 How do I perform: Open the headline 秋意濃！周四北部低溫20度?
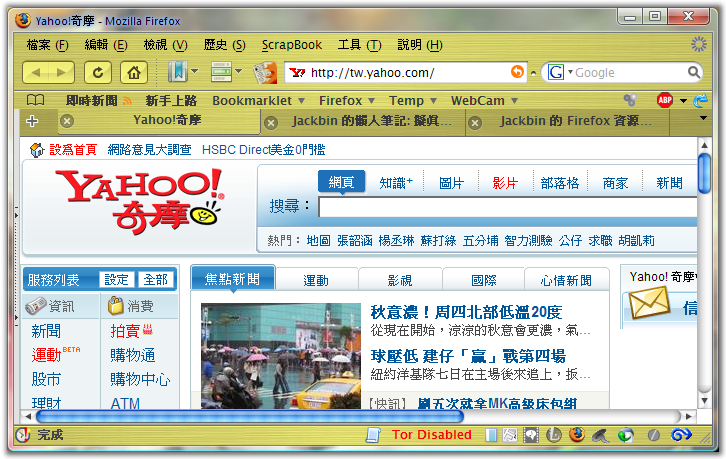coord(466,312)
